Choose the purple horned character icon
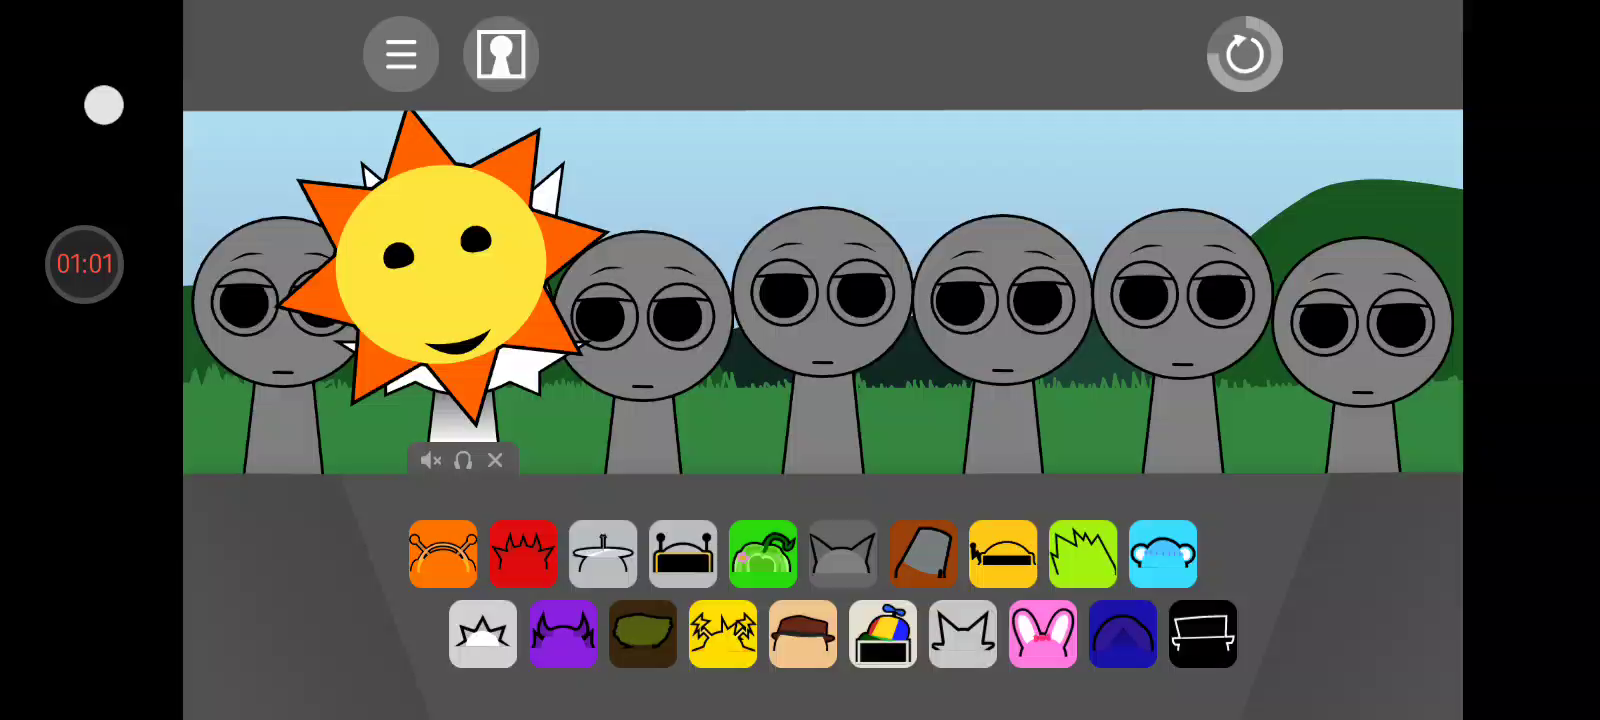The image size is (1600, 720). (x=563, y=634)
